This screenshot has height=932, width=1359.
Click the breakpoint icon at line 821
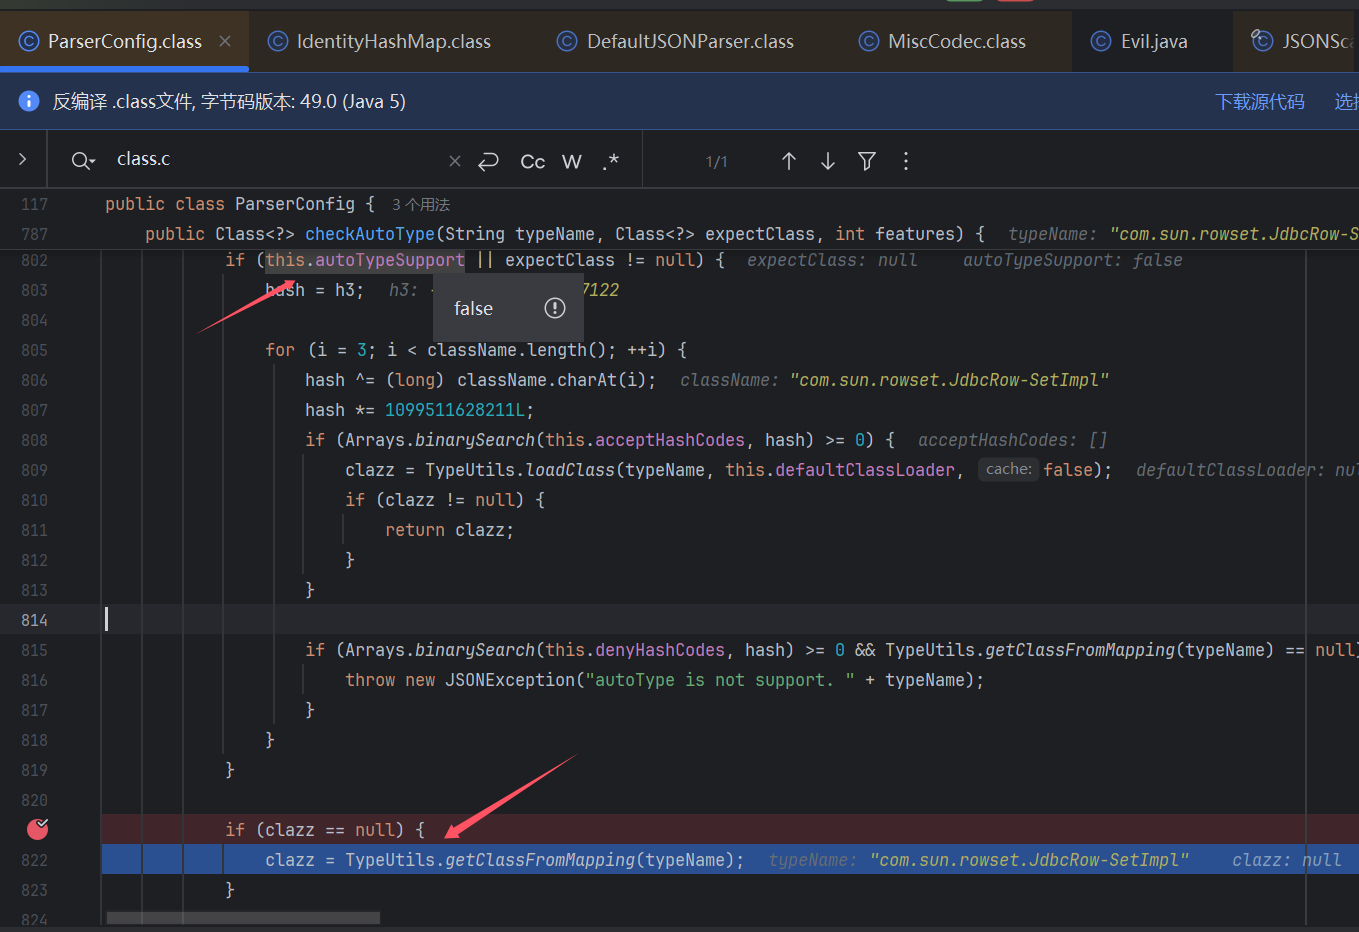(38, 829)
